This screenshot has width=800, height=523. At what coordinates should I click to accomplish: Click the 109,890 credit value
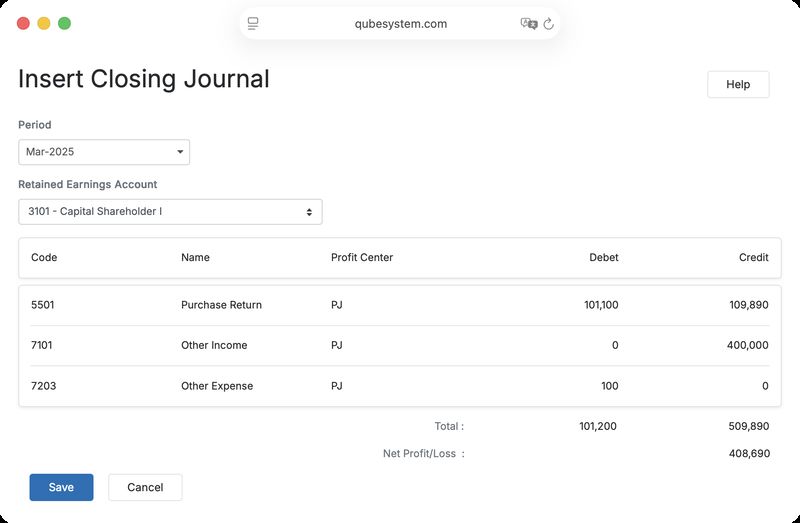[x=749, y=305]
